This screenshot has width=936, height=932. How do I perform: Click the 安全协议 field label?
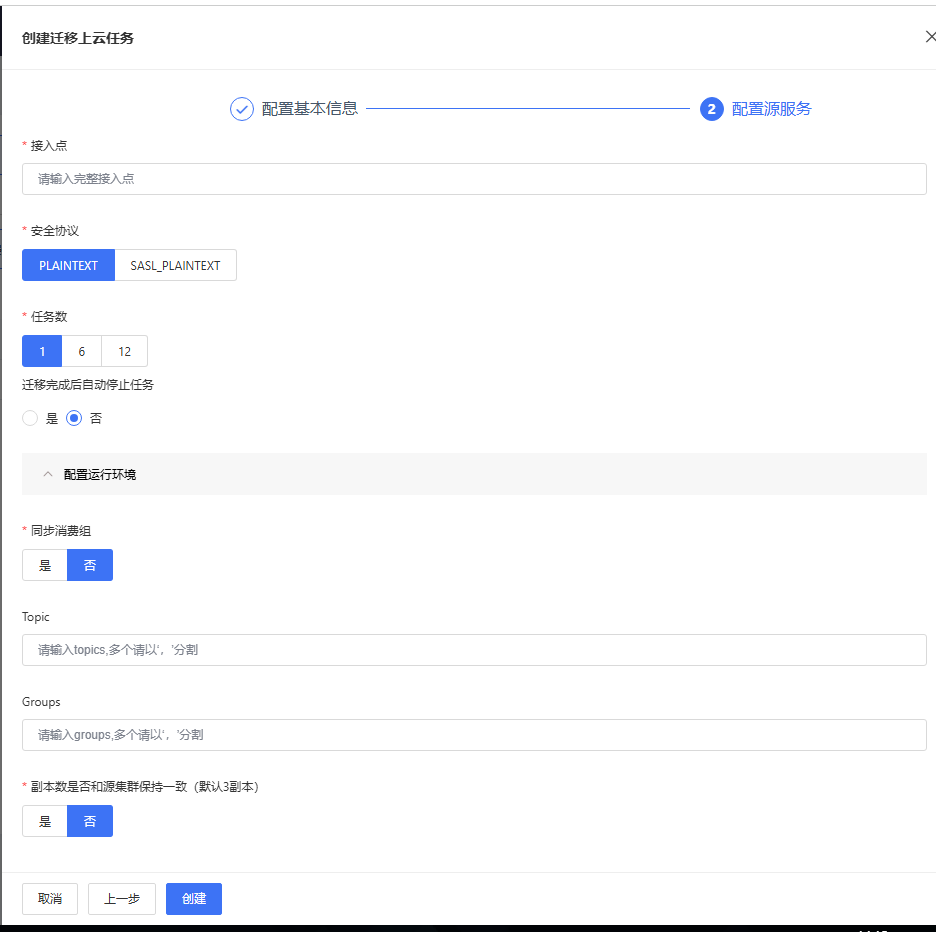click(55, 230)
